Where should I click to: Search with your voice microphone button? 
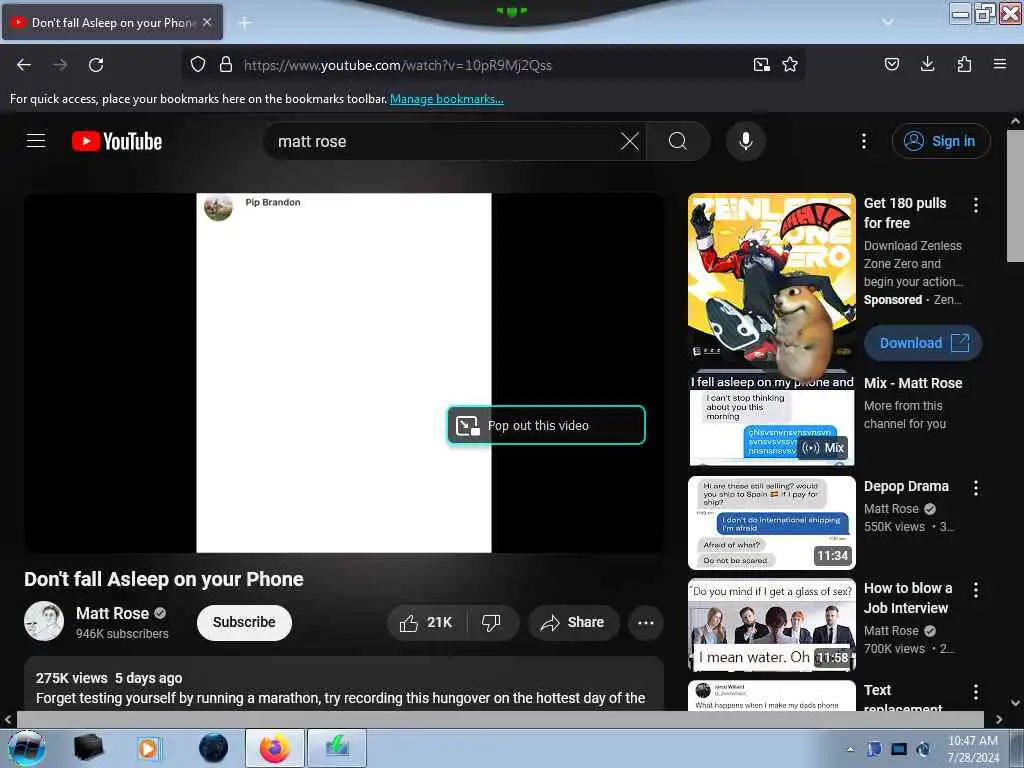point(746,141)
